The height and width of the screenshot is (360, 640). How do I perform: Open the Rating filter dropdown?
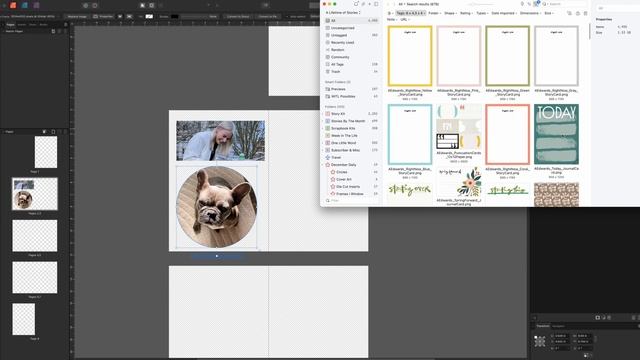466,13
